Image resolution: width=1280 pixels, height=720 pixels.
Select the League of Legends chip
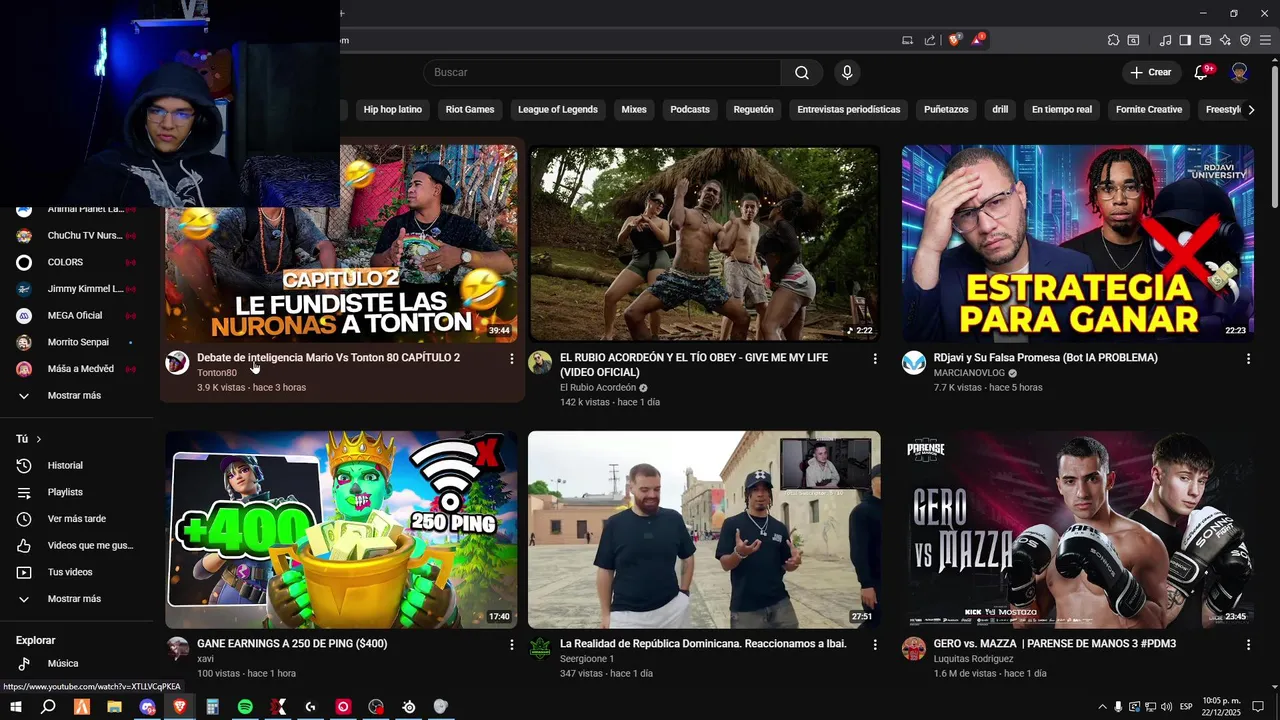(x=558, y=109)
